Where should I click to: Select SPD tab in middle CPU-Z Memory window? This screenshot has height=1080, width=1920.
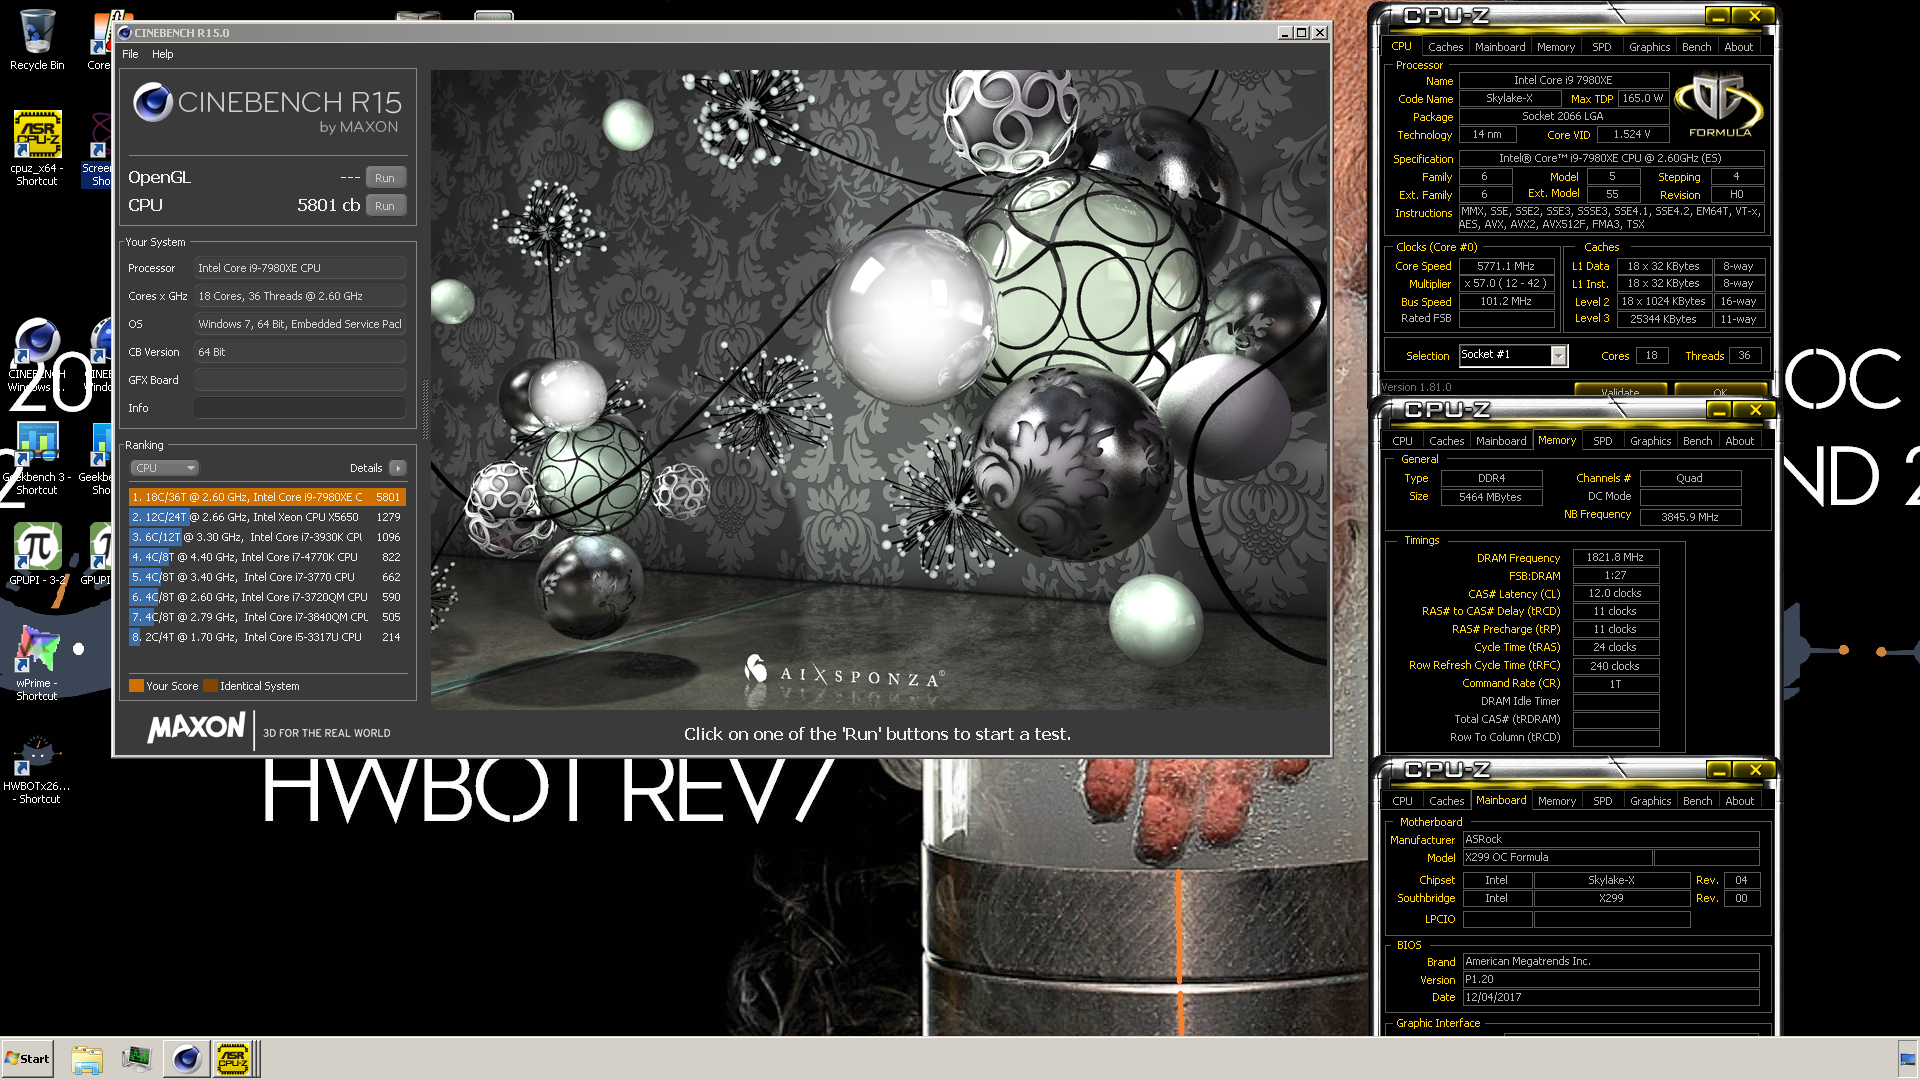point(1603,441)
